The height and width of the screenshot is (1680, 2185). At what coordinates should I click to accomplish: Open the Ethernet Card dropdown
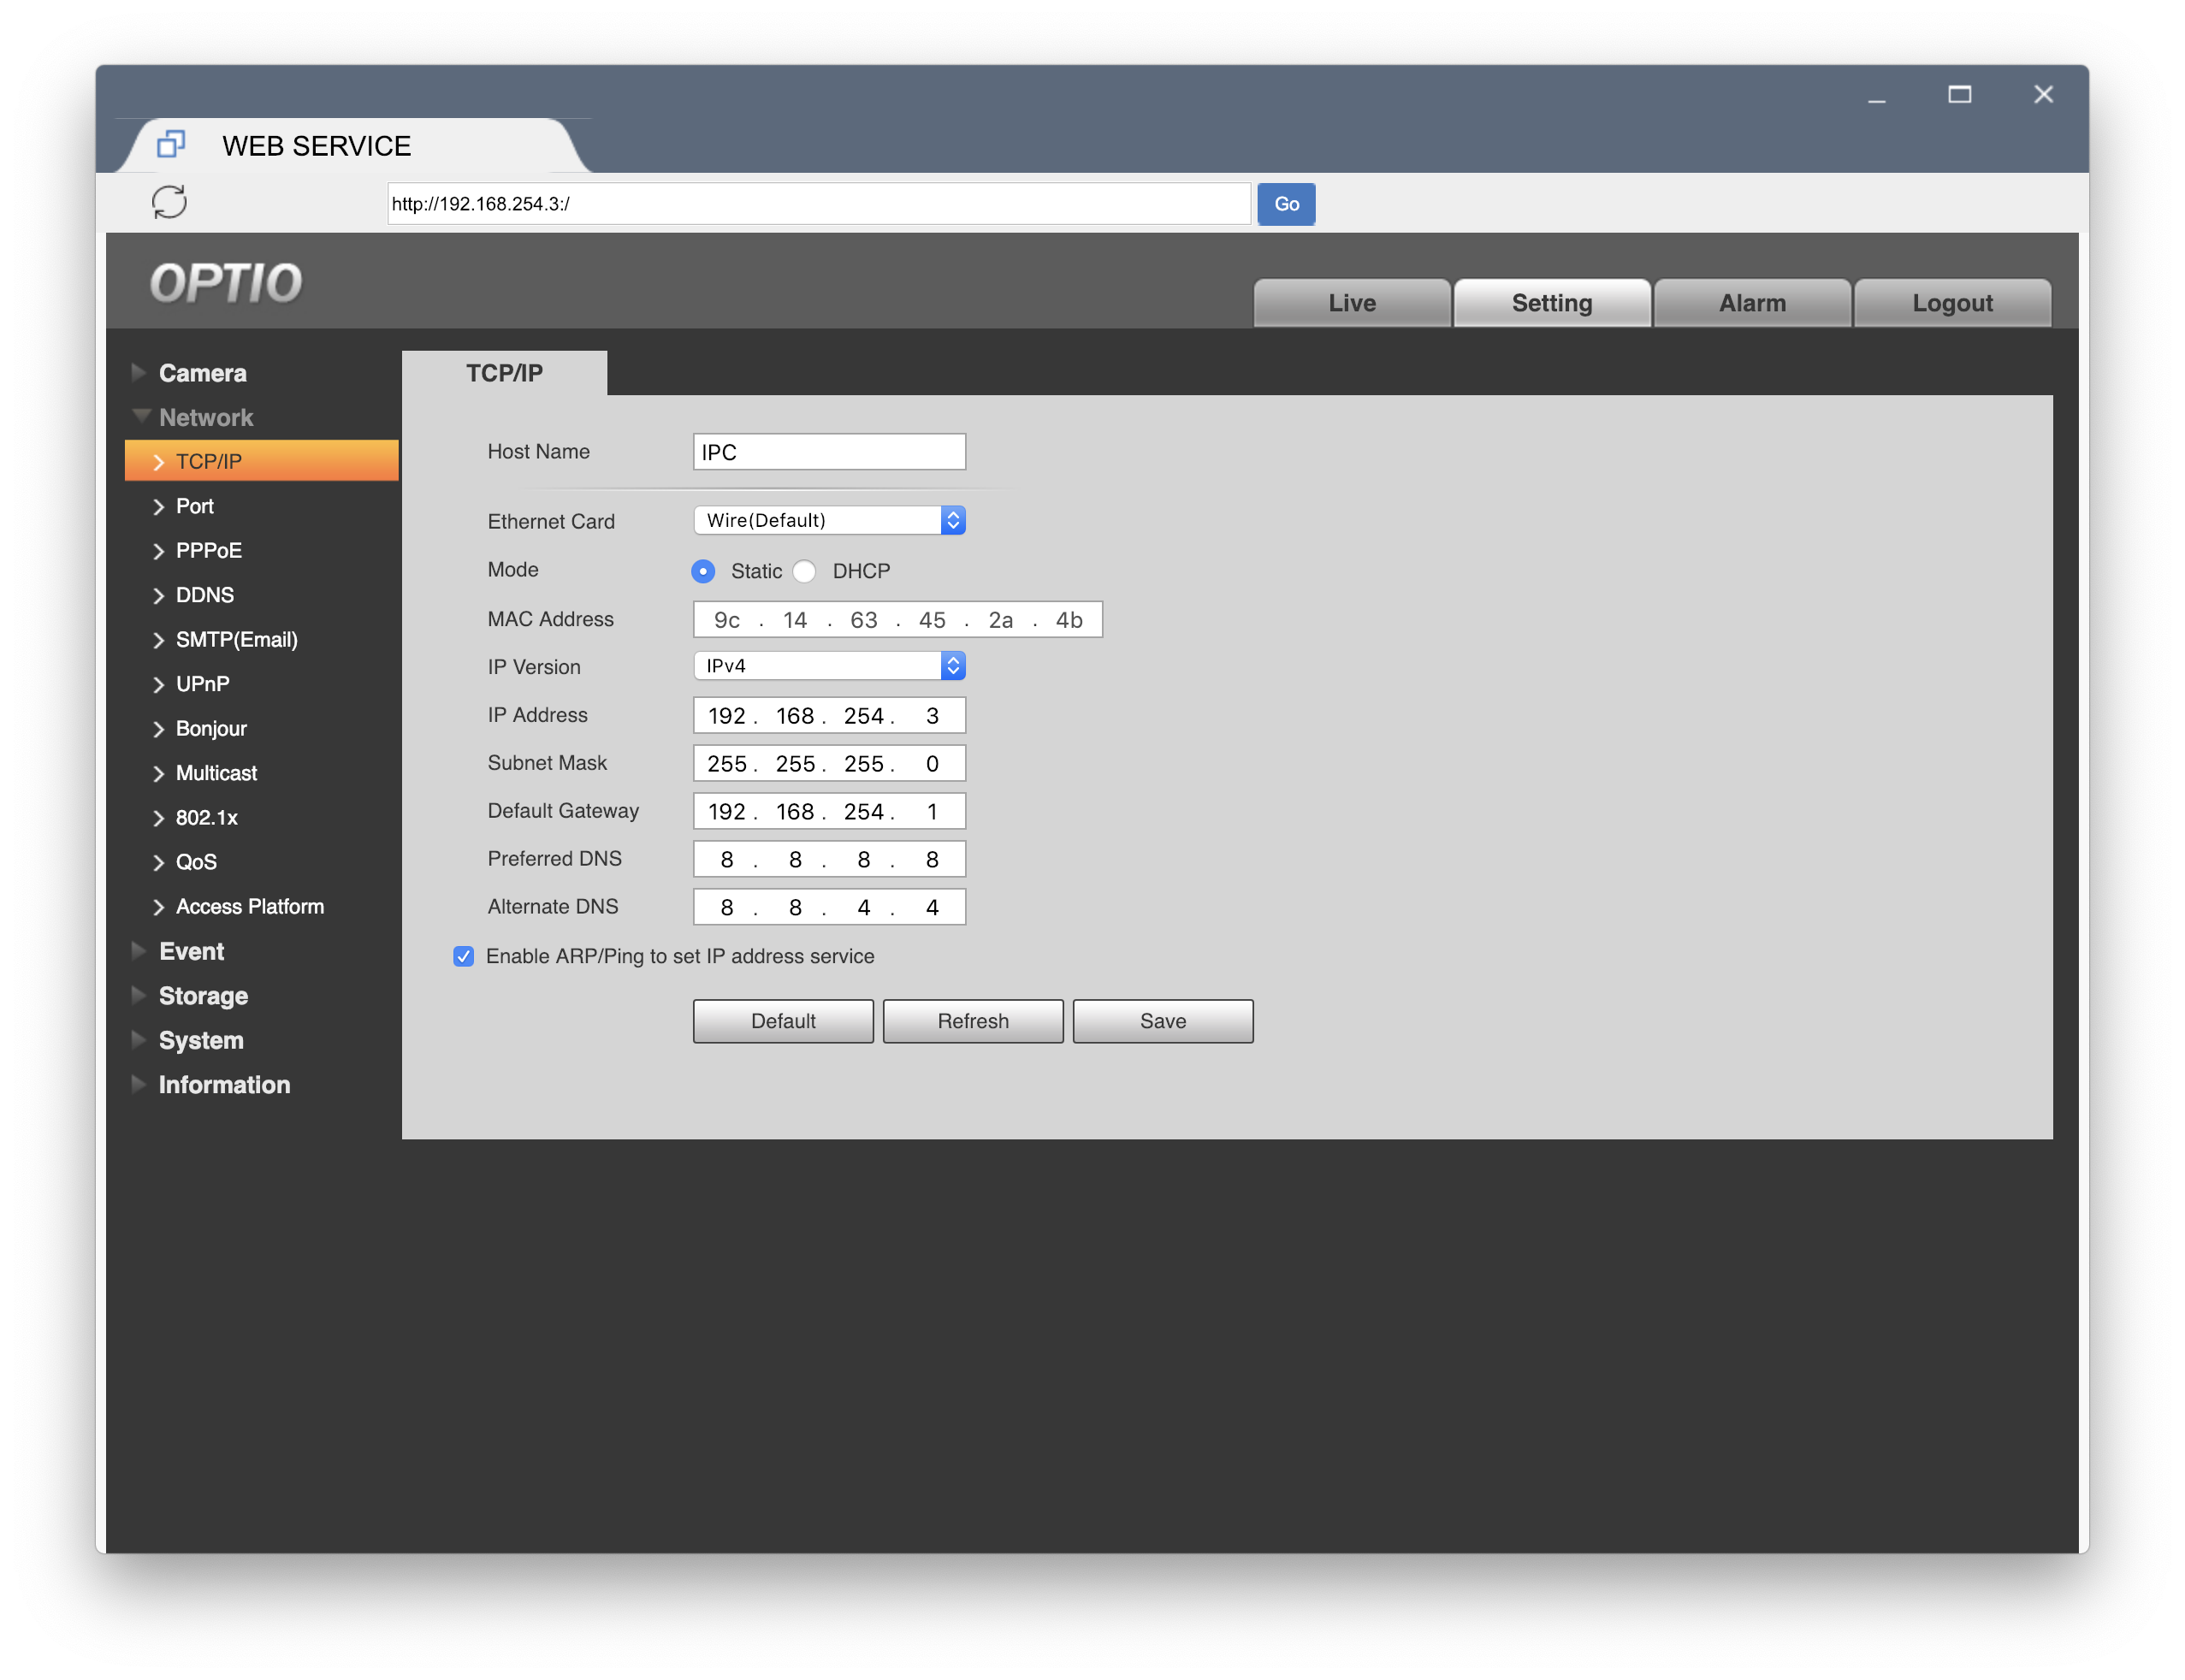coord(828,520)
